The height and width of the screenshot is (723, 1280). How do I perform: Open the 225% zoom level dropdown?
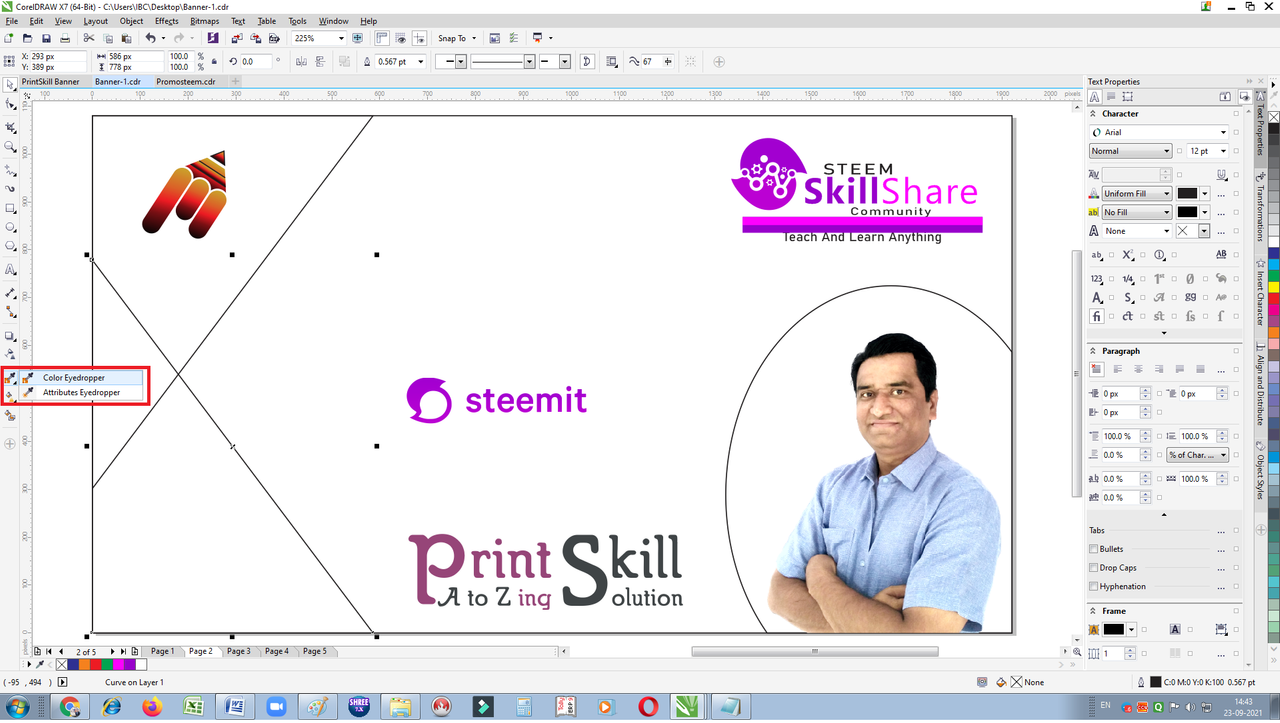pos(341,38)
